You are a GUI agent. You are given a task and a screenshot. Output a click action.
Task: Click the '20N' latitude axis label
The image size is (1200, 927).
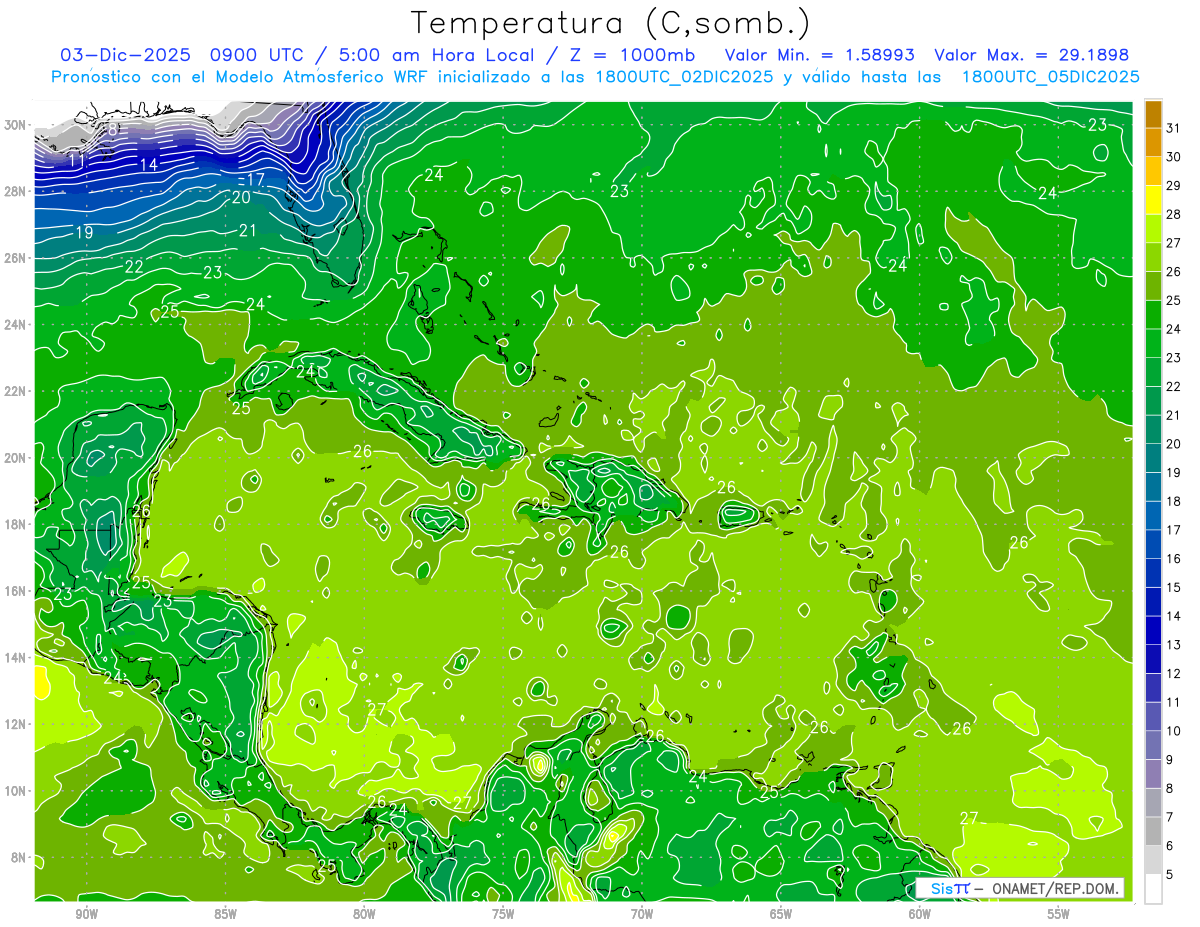coord(15,458)
